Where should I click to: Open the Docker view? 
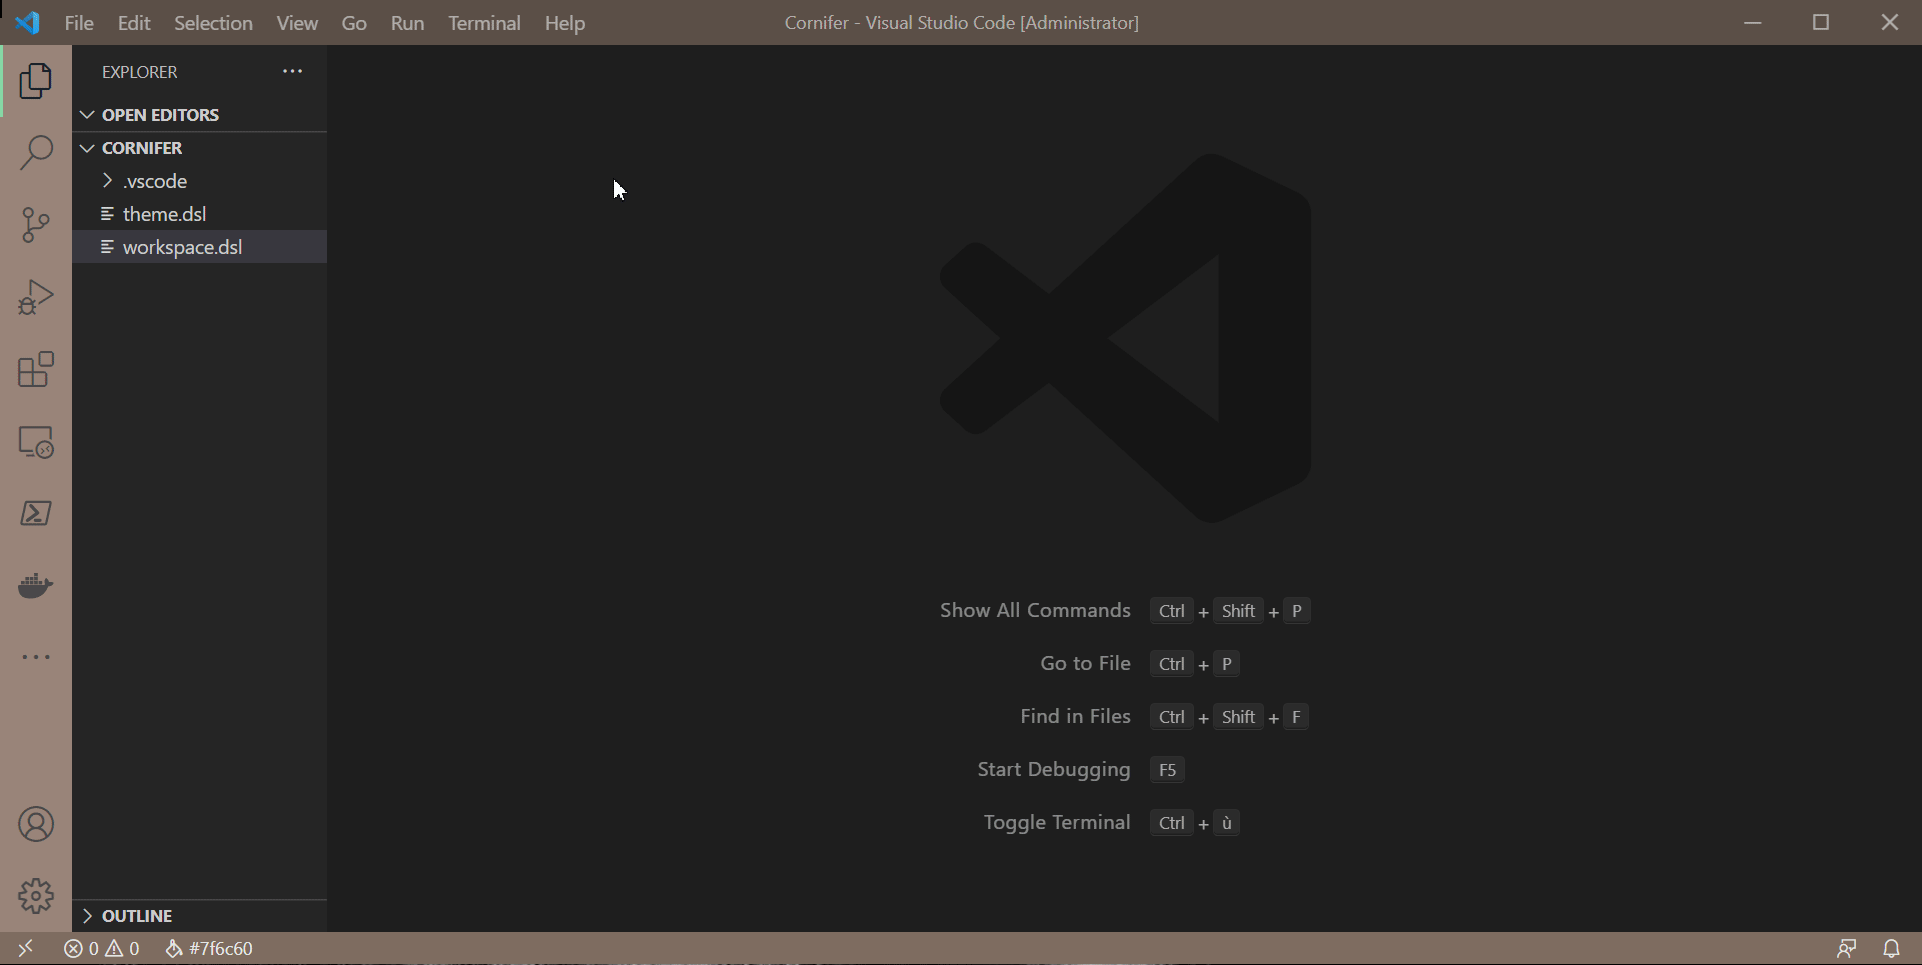pyautogui.click(x=36, y=585)
